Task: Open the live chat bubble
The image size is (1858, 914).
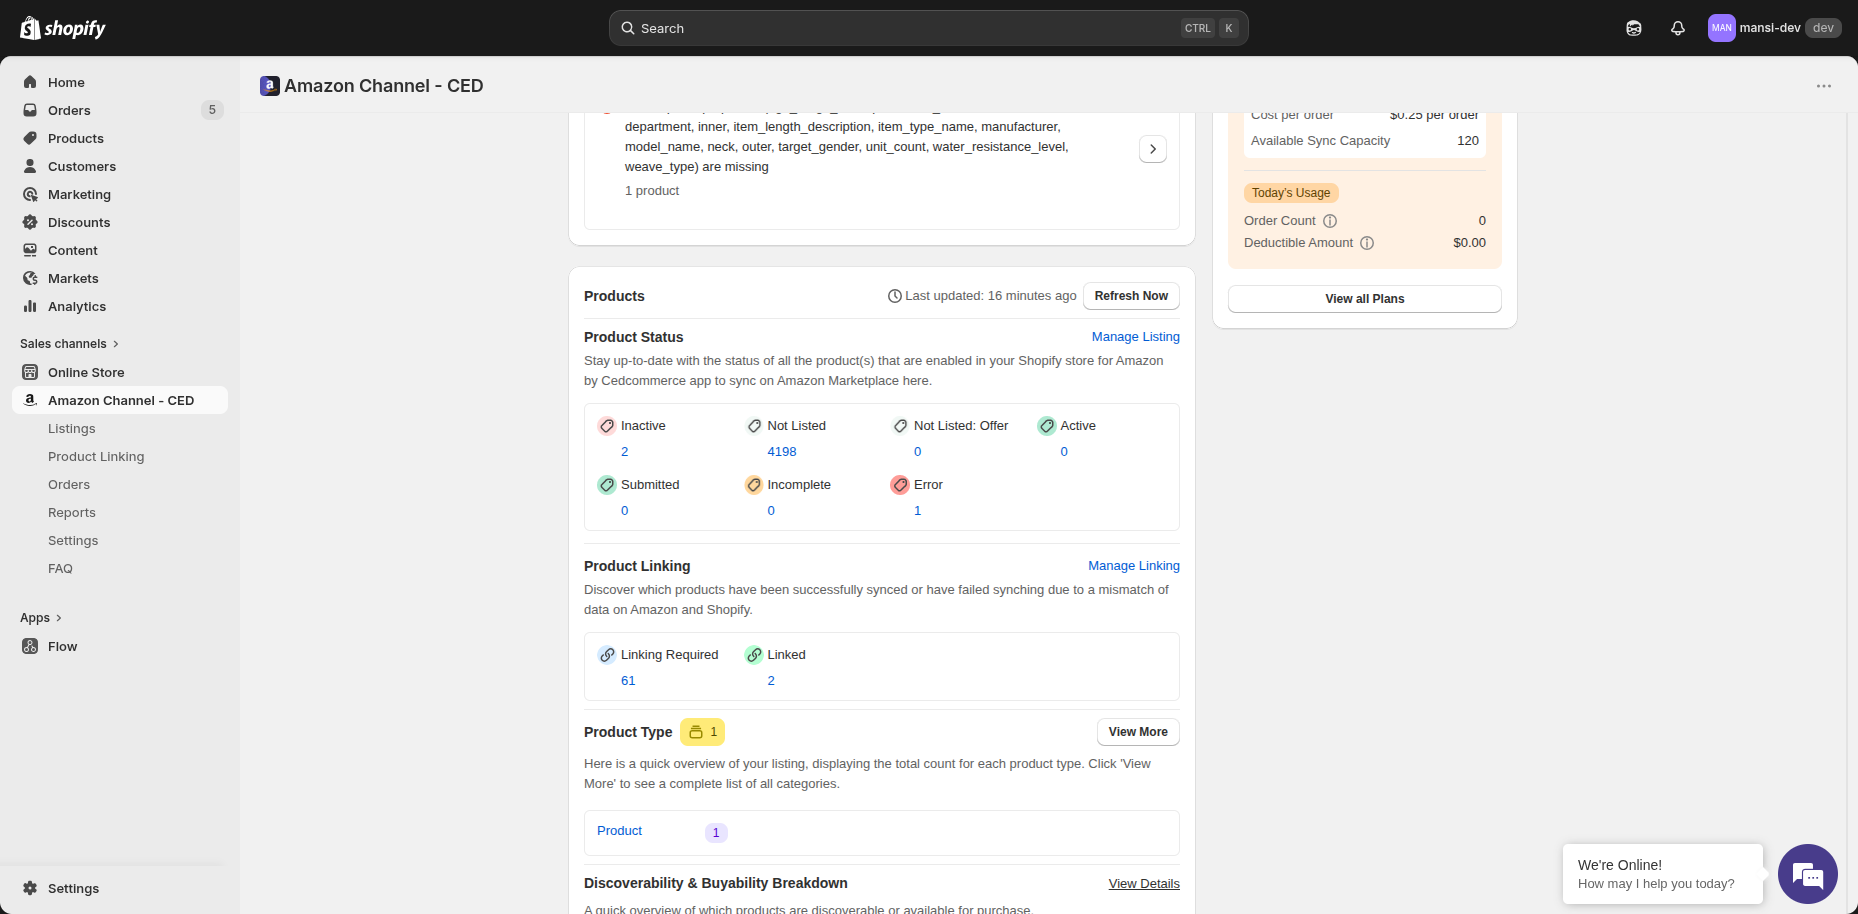Action: [1807, 874]
